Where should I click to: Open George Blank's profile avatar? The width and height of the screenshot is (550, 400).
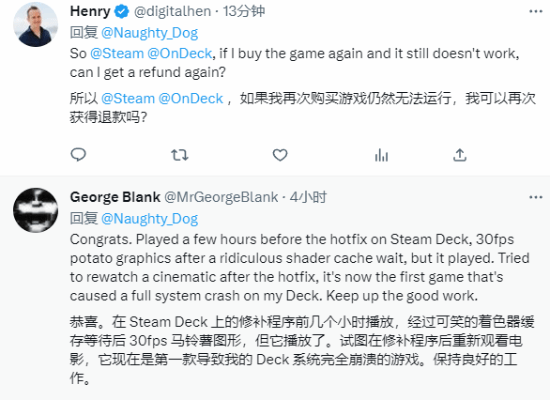pyautogui.click(x=35, y=210)
